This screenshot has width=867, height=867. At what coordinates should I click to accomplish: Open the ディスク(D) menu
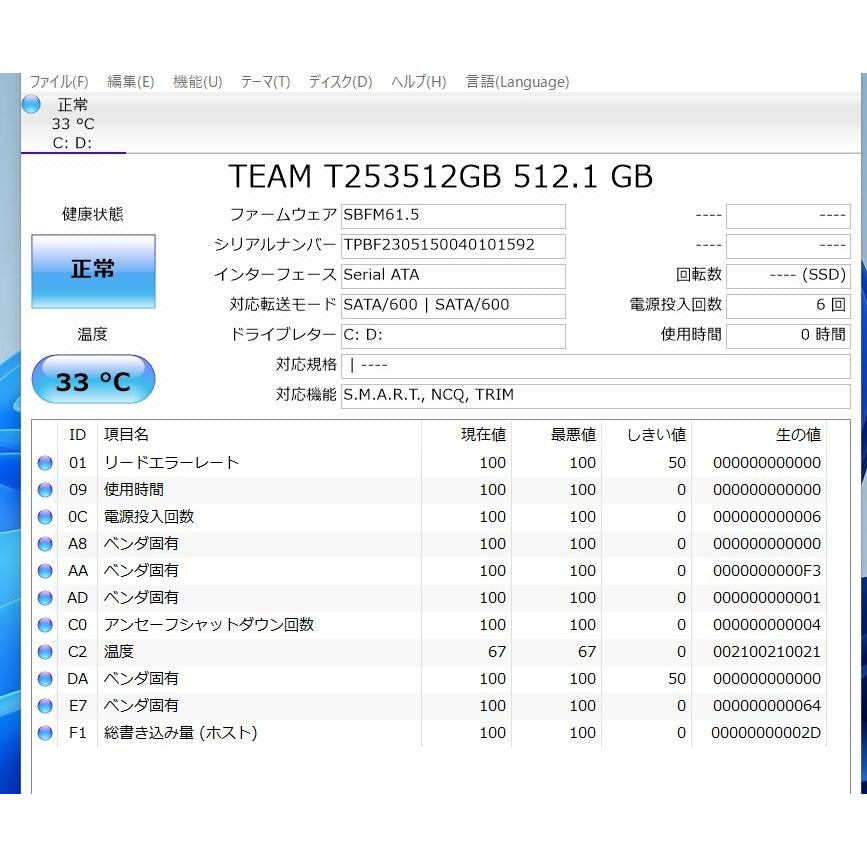[x=339, y=82]
